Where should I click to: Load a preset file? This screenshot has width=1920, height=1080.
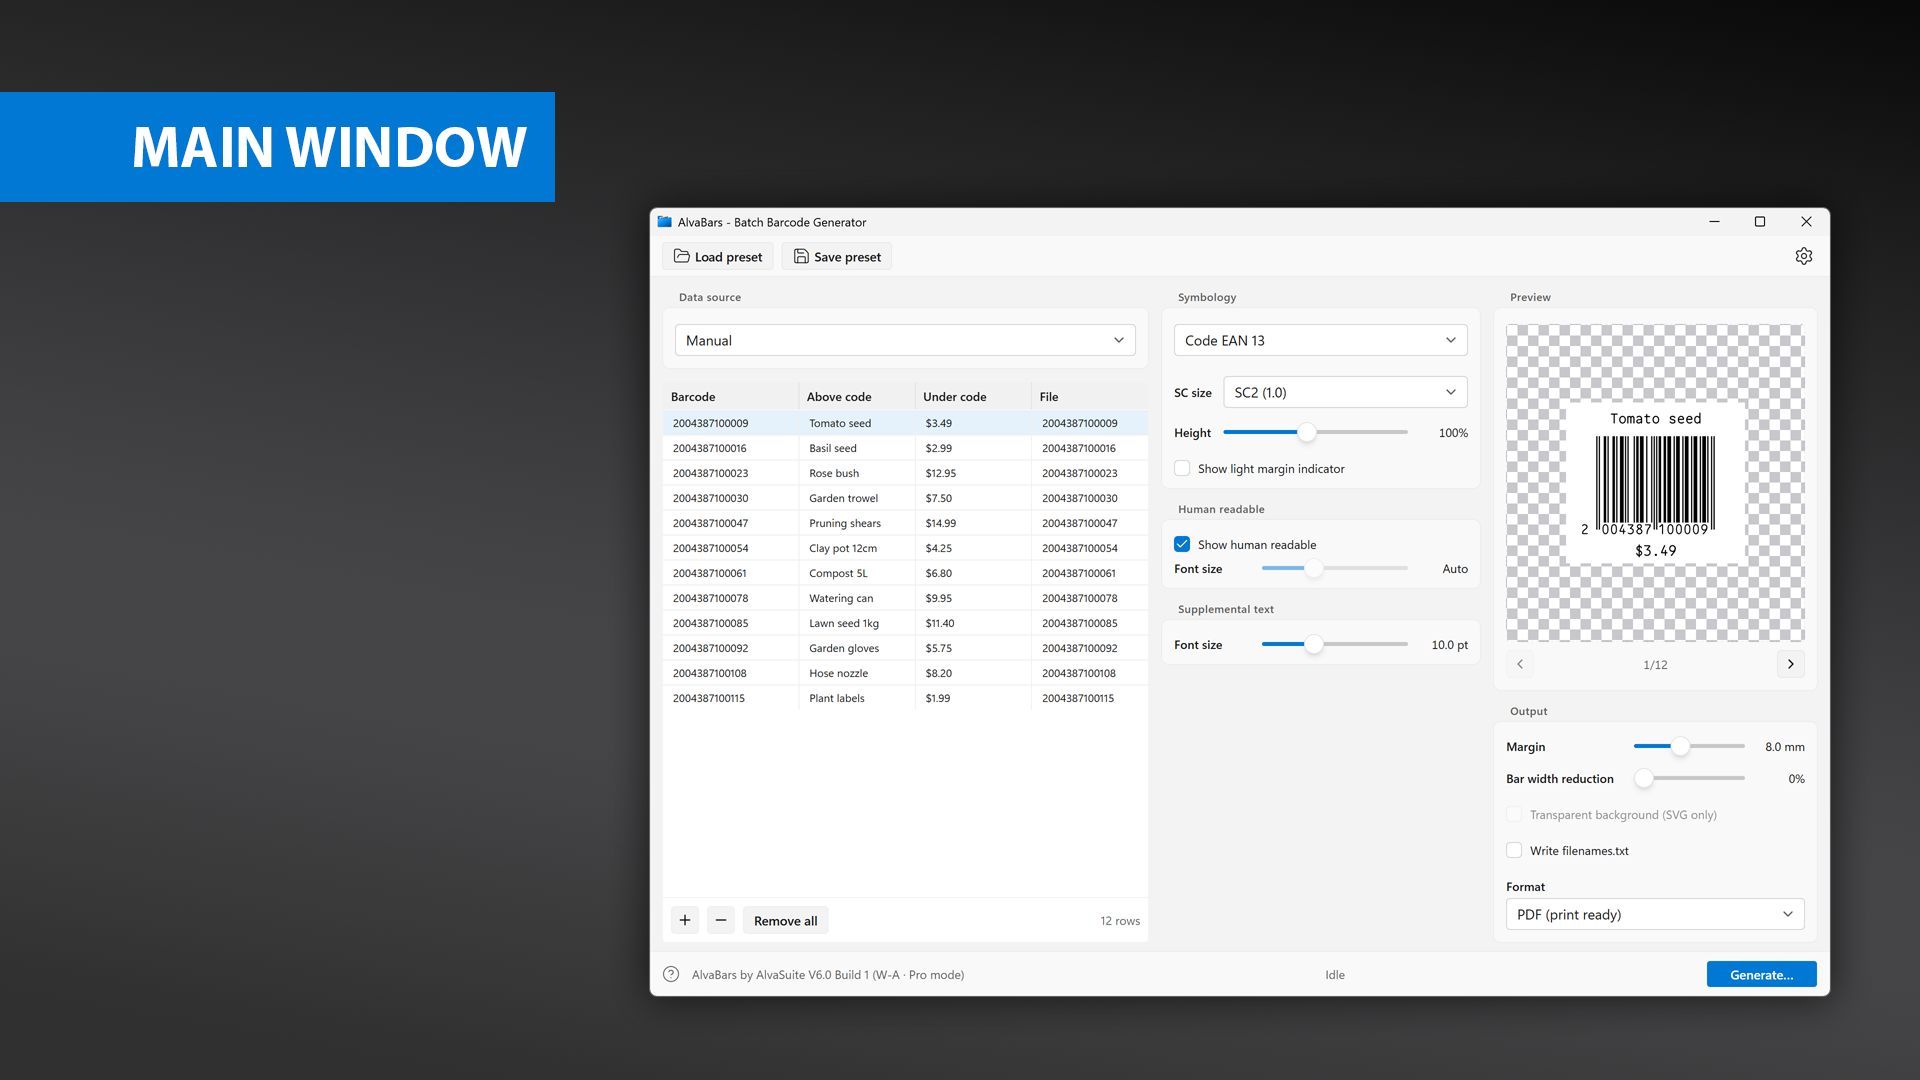point(718,256)
